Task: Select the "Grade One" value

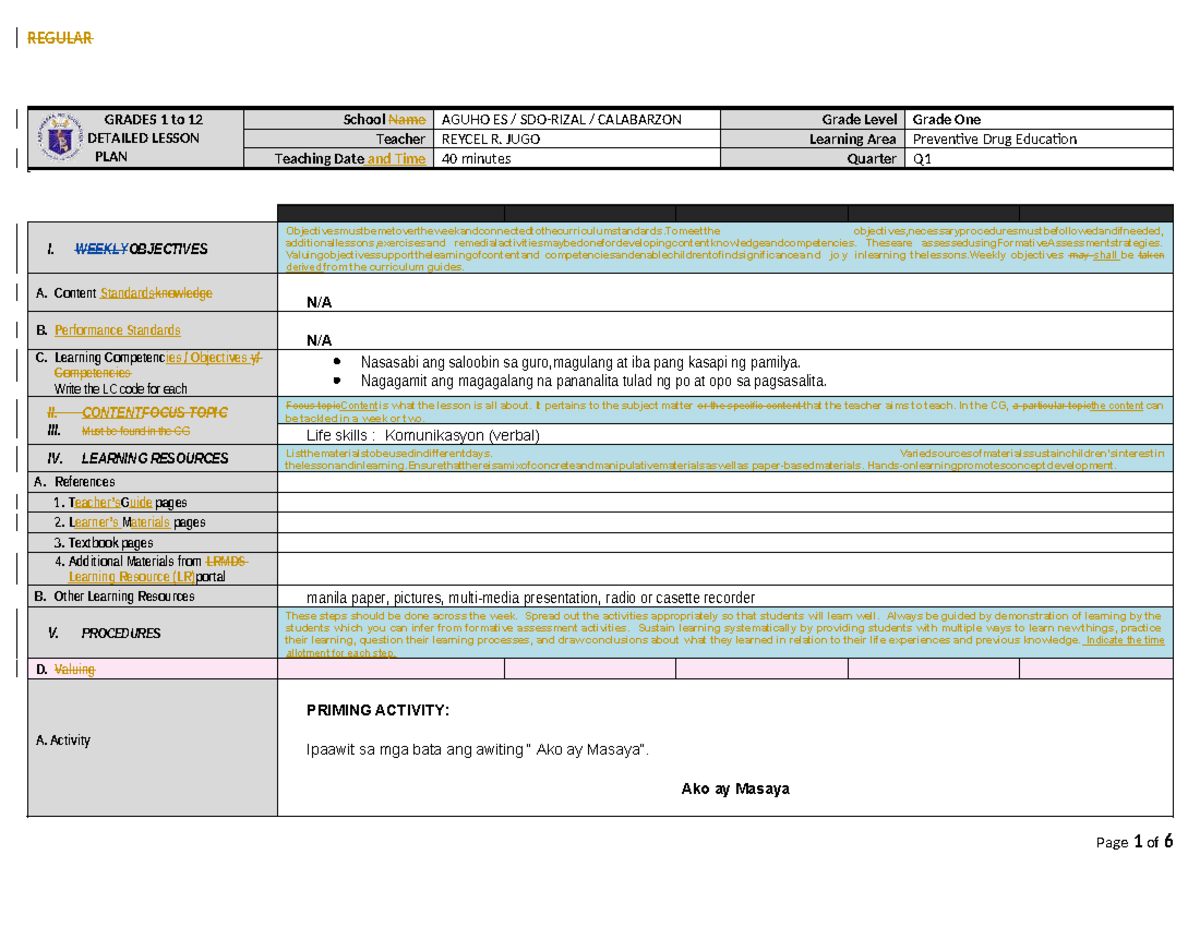Action: pos(945,119)
